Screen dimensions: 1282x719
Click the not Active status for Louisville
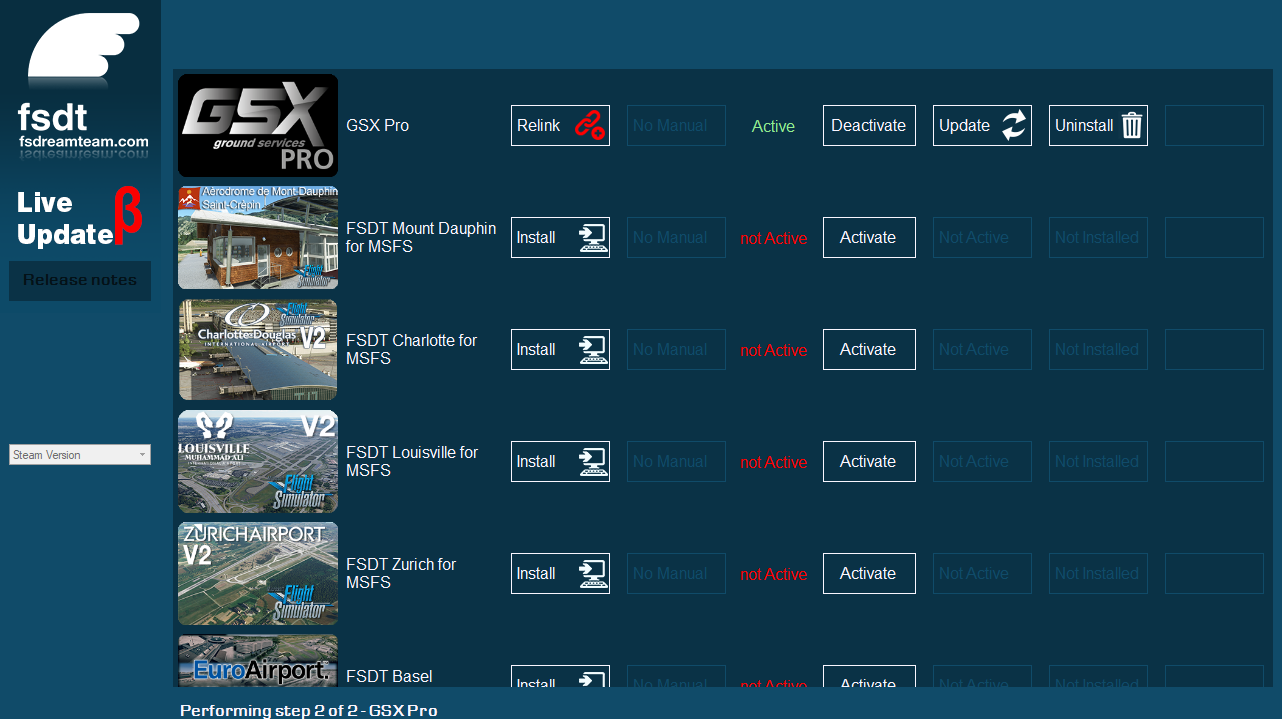[x=773, y=462]
